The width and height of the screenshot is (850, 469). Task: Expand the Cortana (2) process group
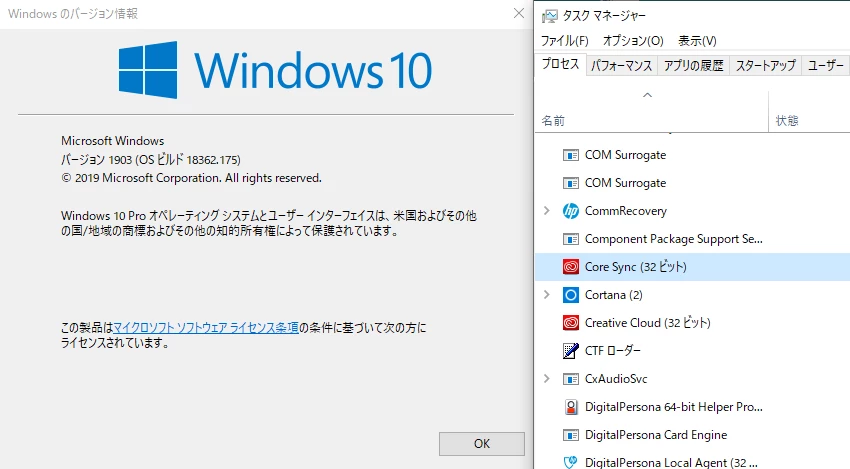tap(546, 295)
